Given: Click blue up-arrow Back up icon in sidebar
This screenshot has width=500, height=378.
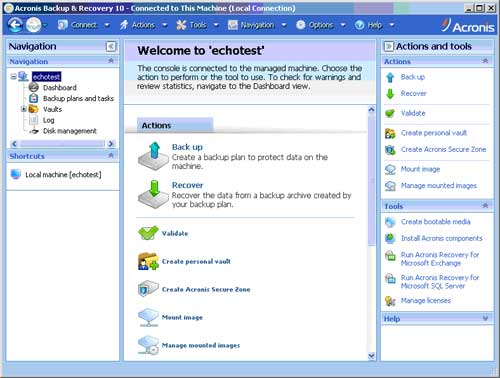Looking at the screenshot, I should pyautogui.click(x=390, y=77).
